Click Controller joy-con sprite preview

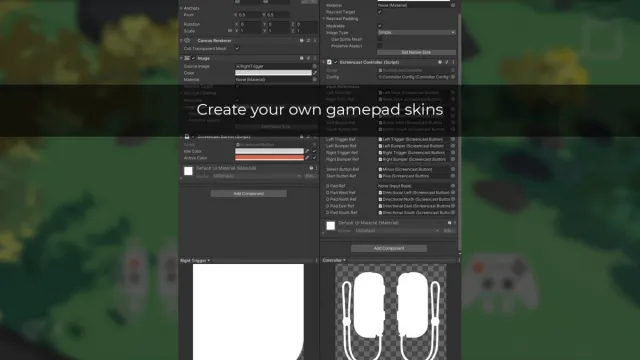click(x=391, y=312)
